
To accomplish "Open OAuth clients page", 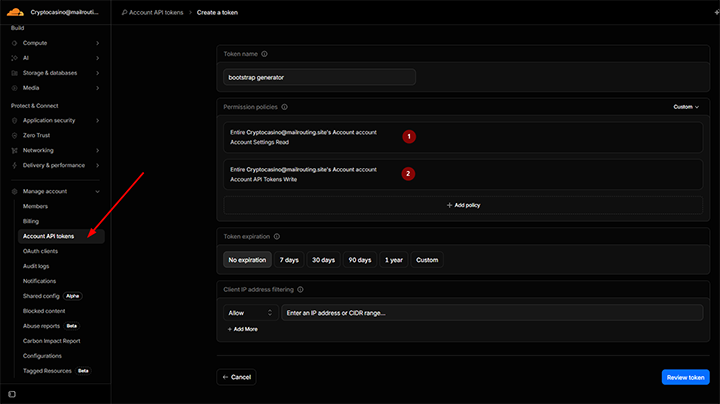I will (40, 251).
